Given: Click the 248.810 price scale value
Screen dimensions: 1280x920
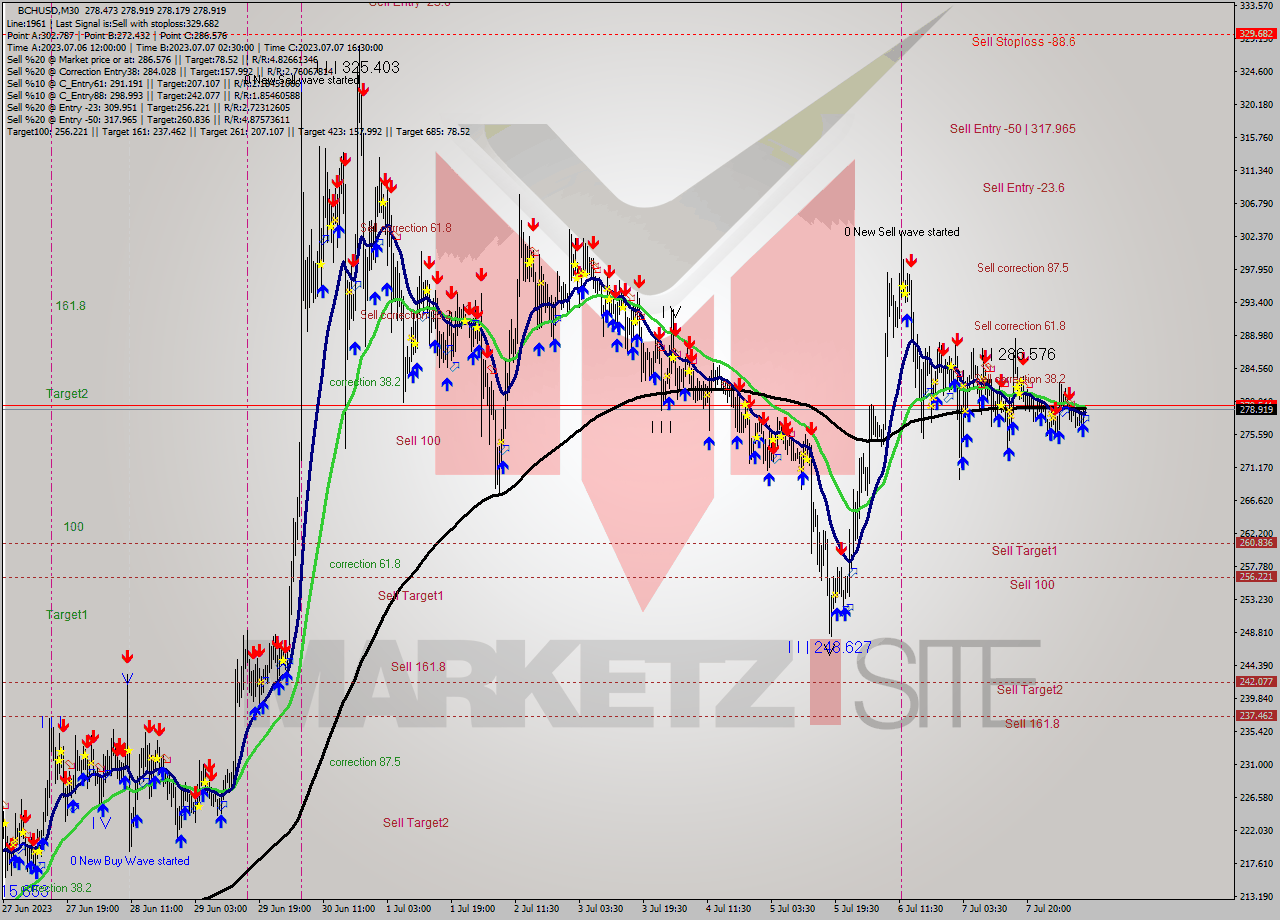Looking at the screenshot, I should 1256,633.
